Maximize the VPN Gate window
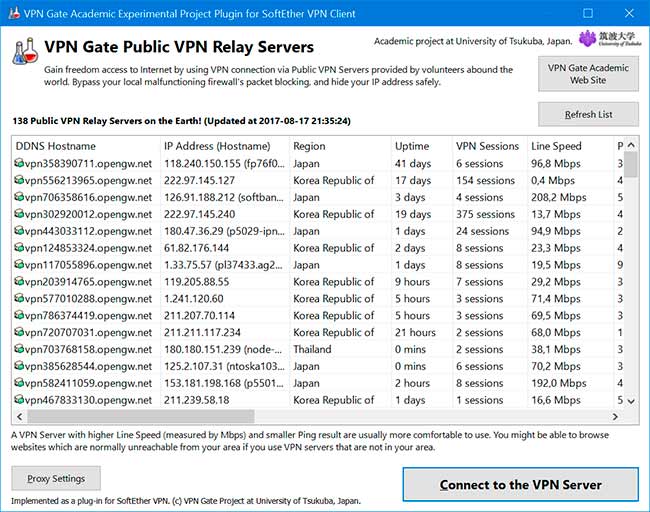The image size is (650, 512). click(x=587, y=13)
